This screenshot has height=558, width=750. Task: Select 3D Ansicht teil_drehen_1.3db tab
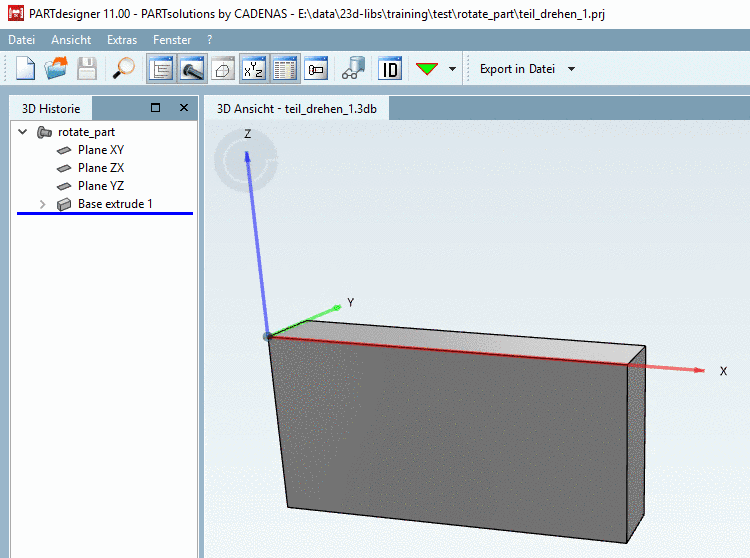(297, 109)
